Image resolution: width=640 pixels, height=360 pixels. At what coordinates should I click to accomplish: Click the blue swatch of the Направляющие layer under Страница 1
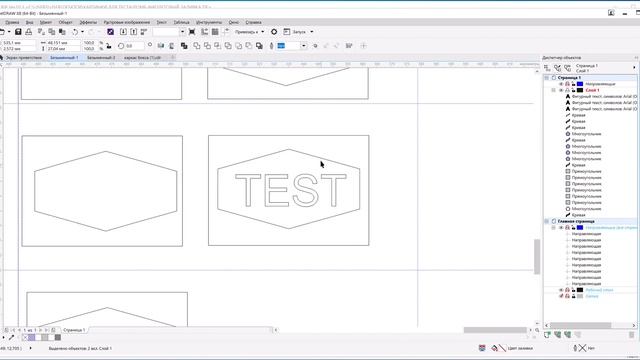[x=580, y=84]
